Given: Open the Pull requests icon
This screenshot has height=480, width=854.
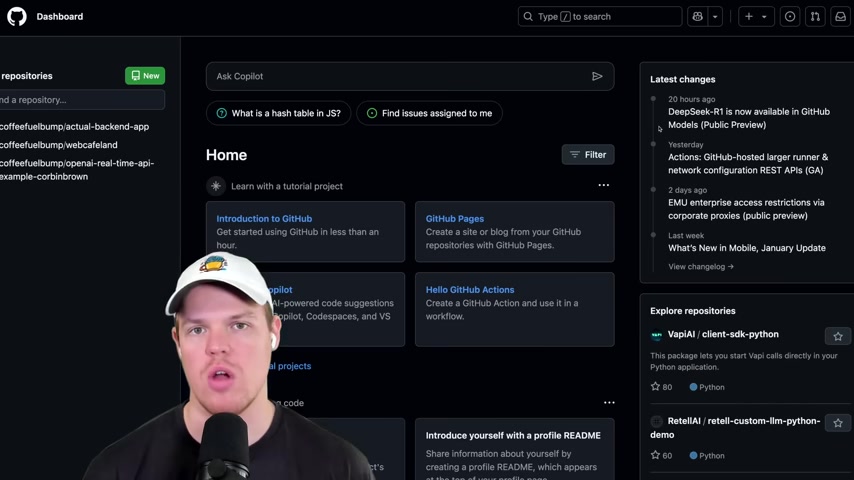Looking at the screenshot, I should click(815, 16).
